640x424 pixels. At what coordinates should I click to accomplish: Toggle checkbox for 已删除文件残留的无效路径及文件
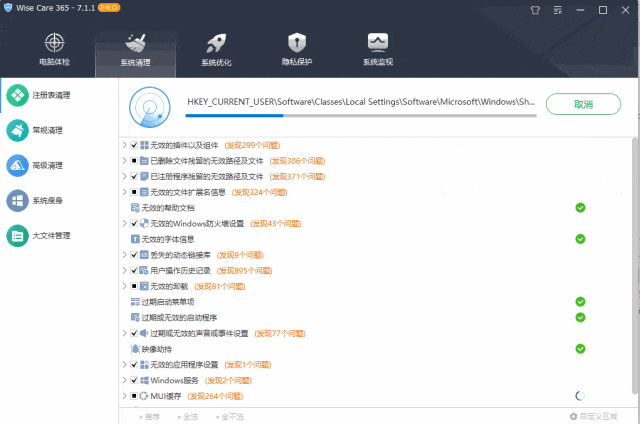(134, 160)
